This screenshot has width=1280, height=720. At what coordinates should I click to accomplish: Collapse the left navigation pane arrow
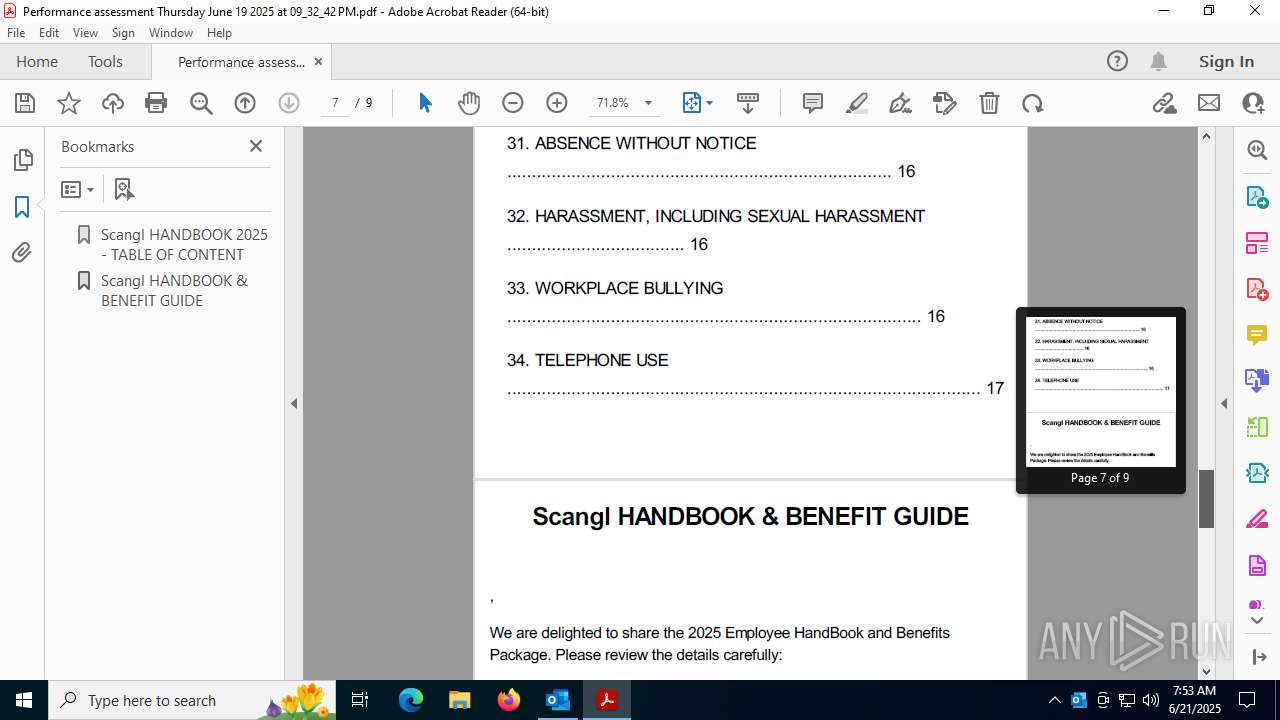pyautogui.click(x=294, y=404)
